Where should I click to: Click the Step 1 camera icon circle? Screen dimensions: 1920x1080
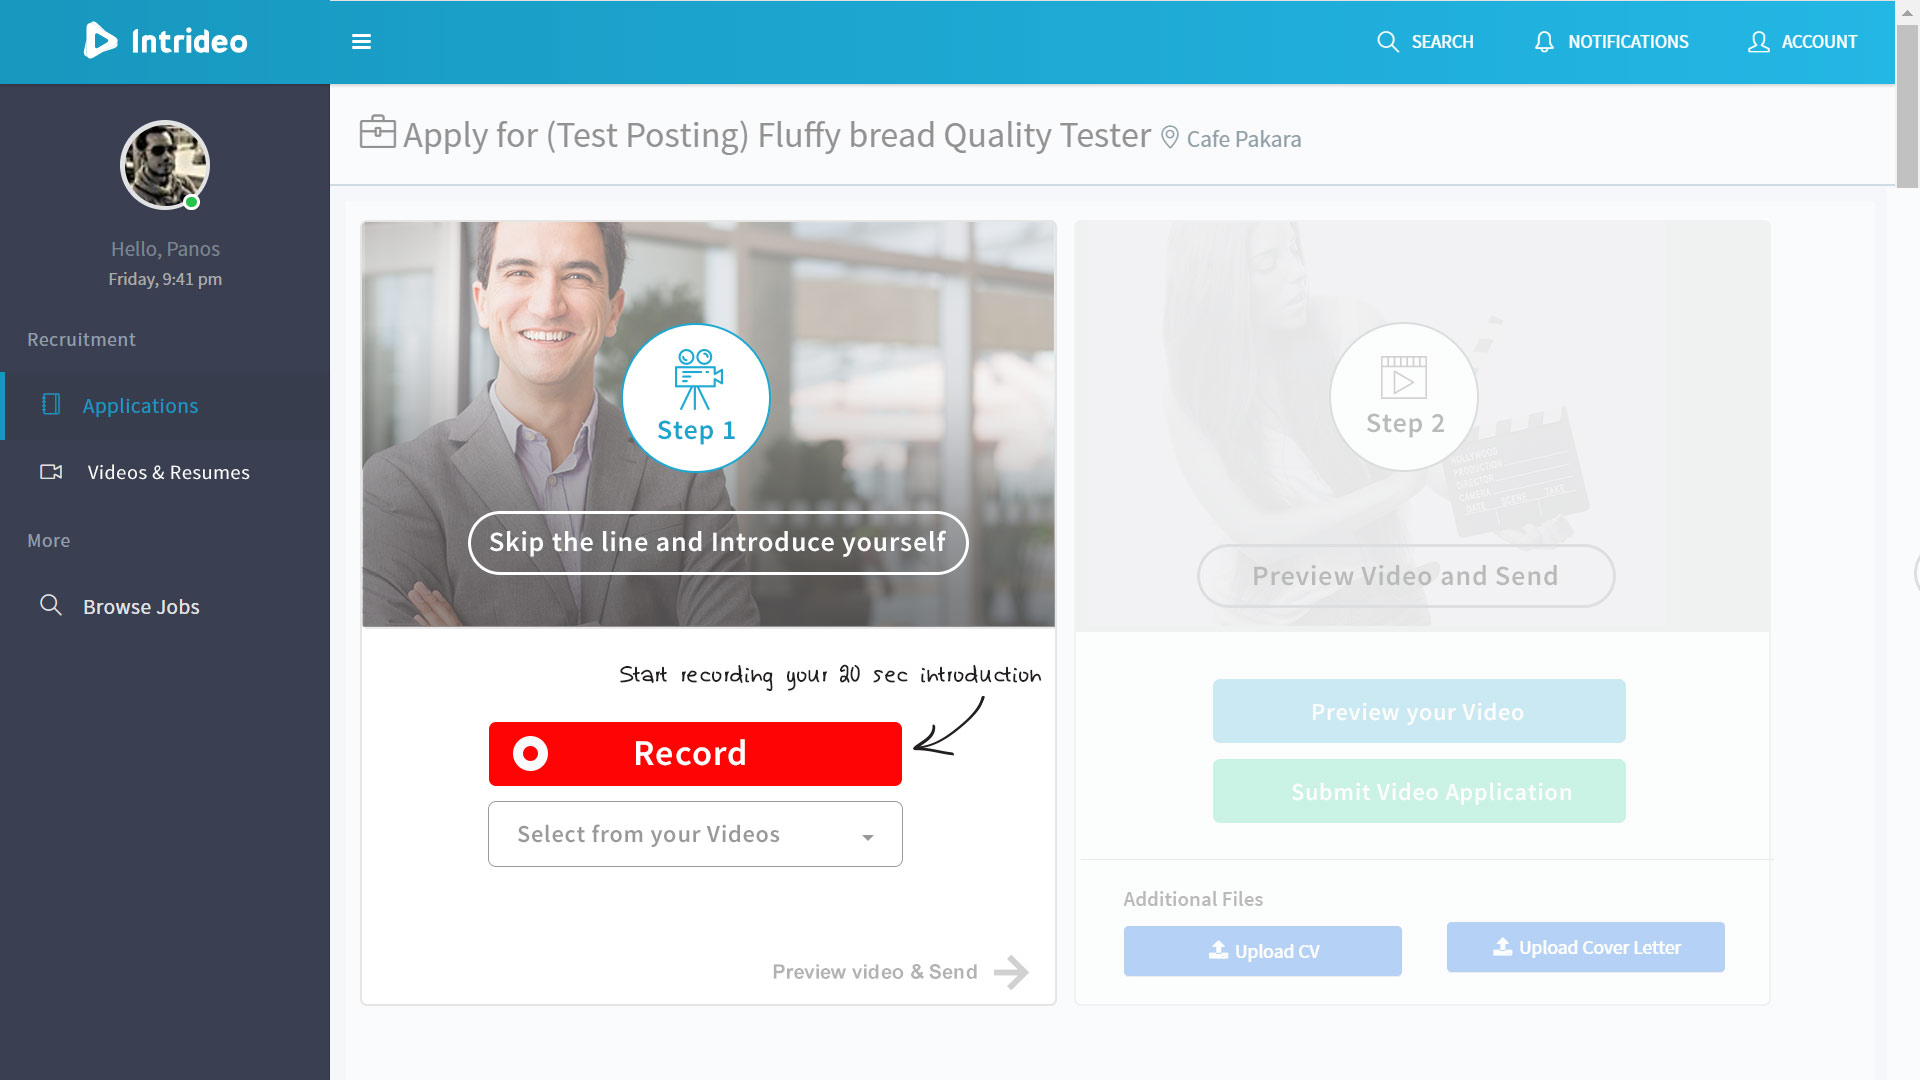696,397
